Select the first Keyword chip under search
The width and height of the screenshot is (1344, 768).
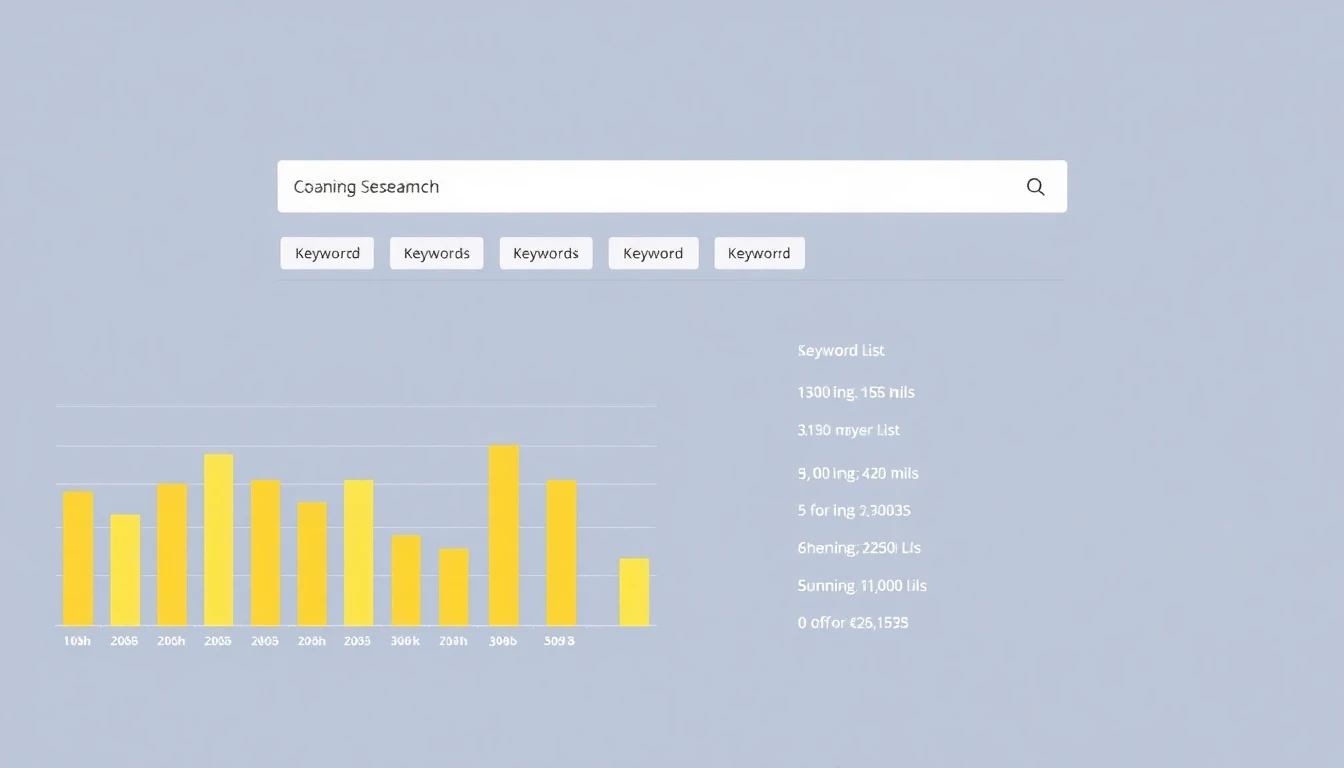click(327, 253)
